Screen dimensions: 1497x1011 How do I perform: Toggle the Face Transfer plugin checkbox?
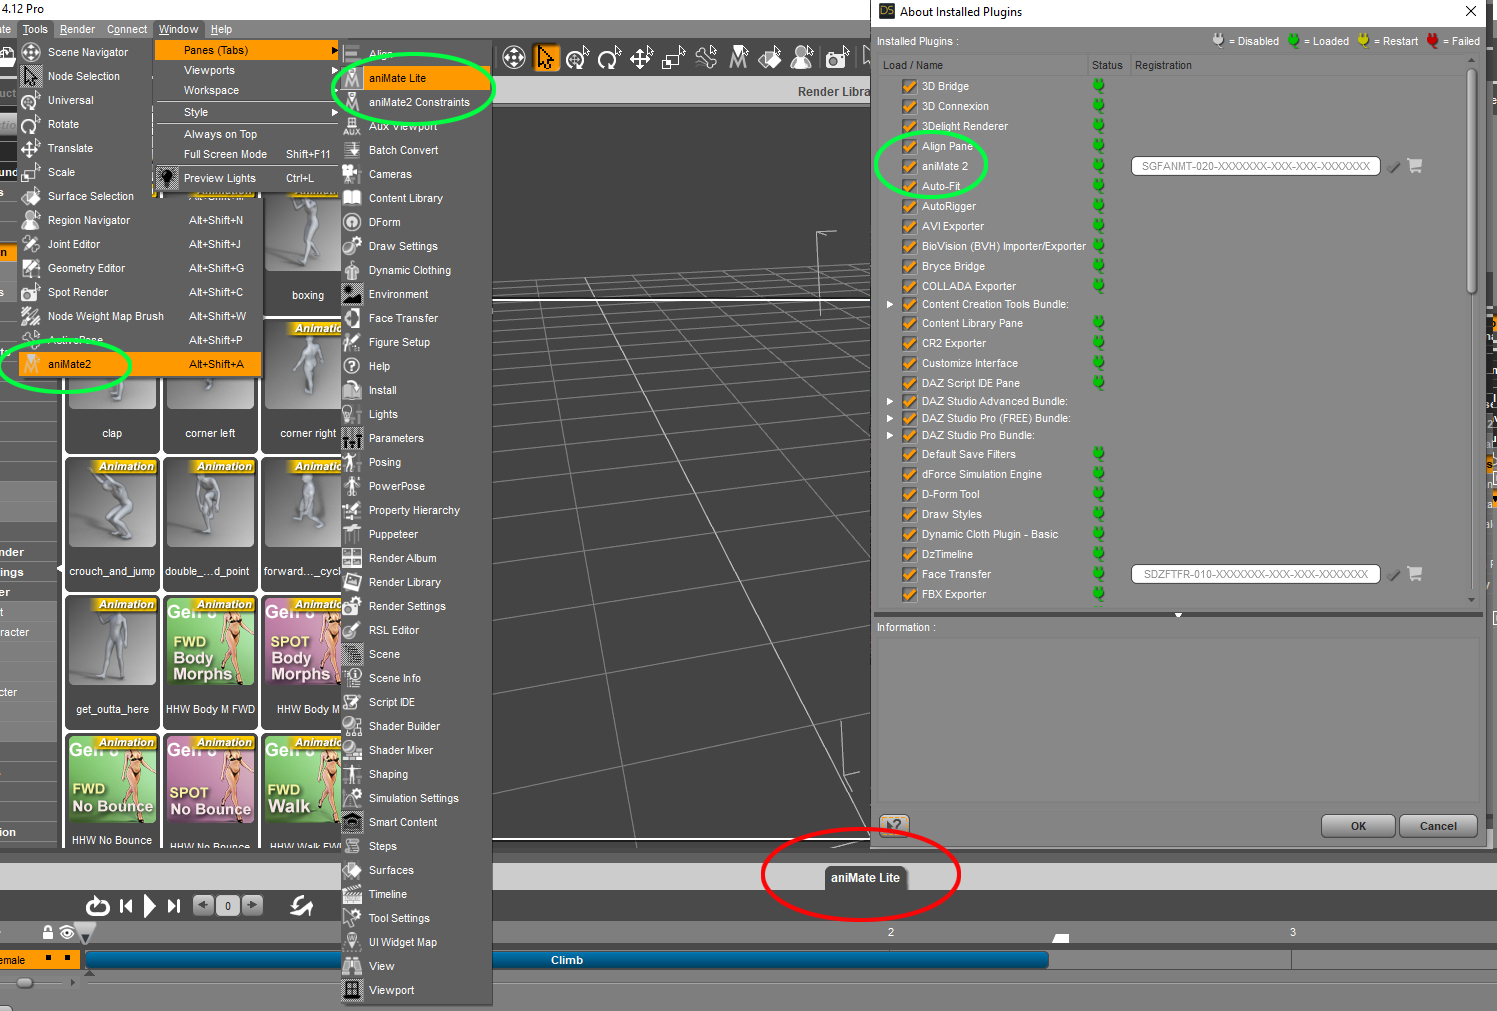click(909, 574)
